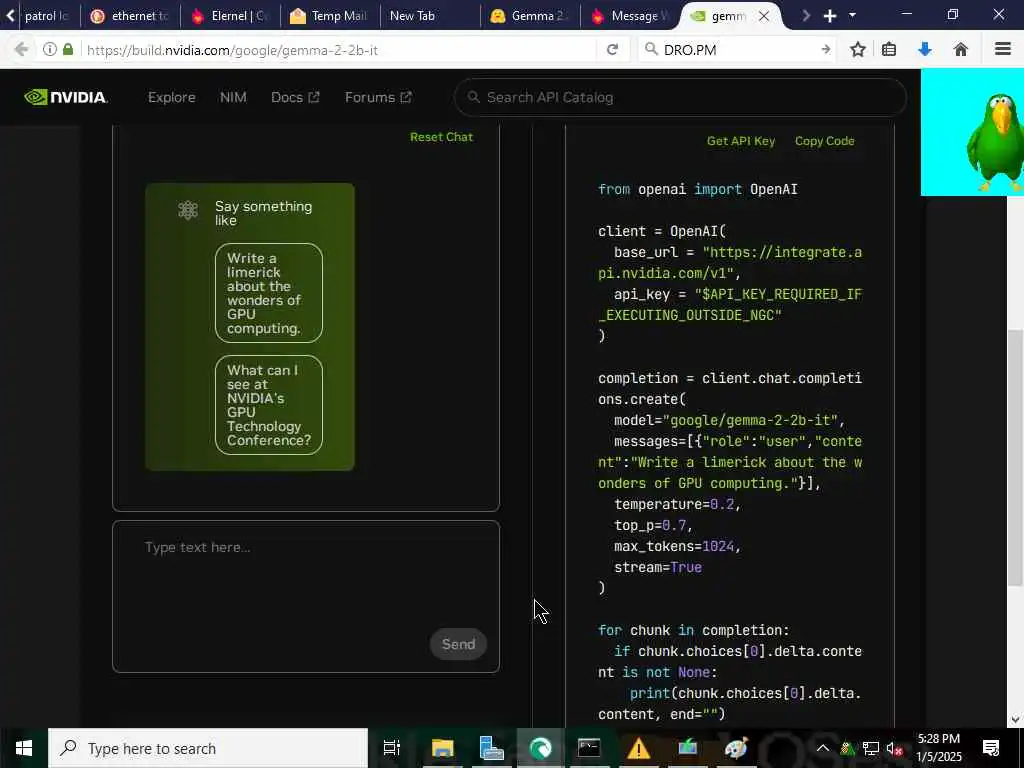Click Reset Chat
This screenshot has width=1024, height=768.
tap(441, 137)
